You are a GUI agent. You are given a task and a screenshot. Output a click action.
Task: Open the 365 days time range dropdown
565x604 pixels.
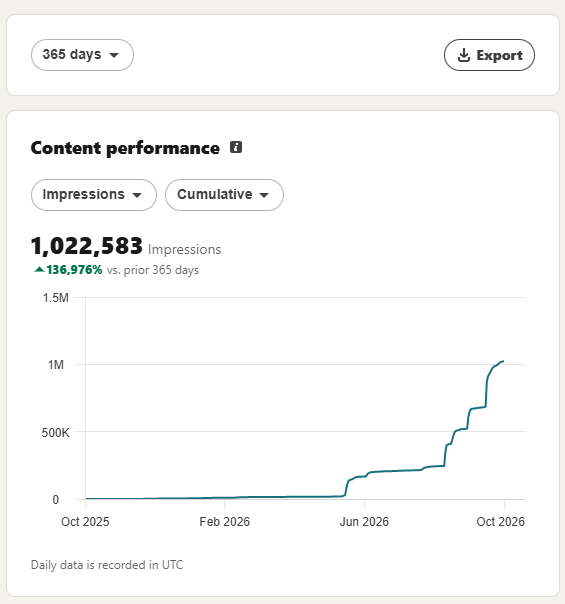(x=82, y=55)
